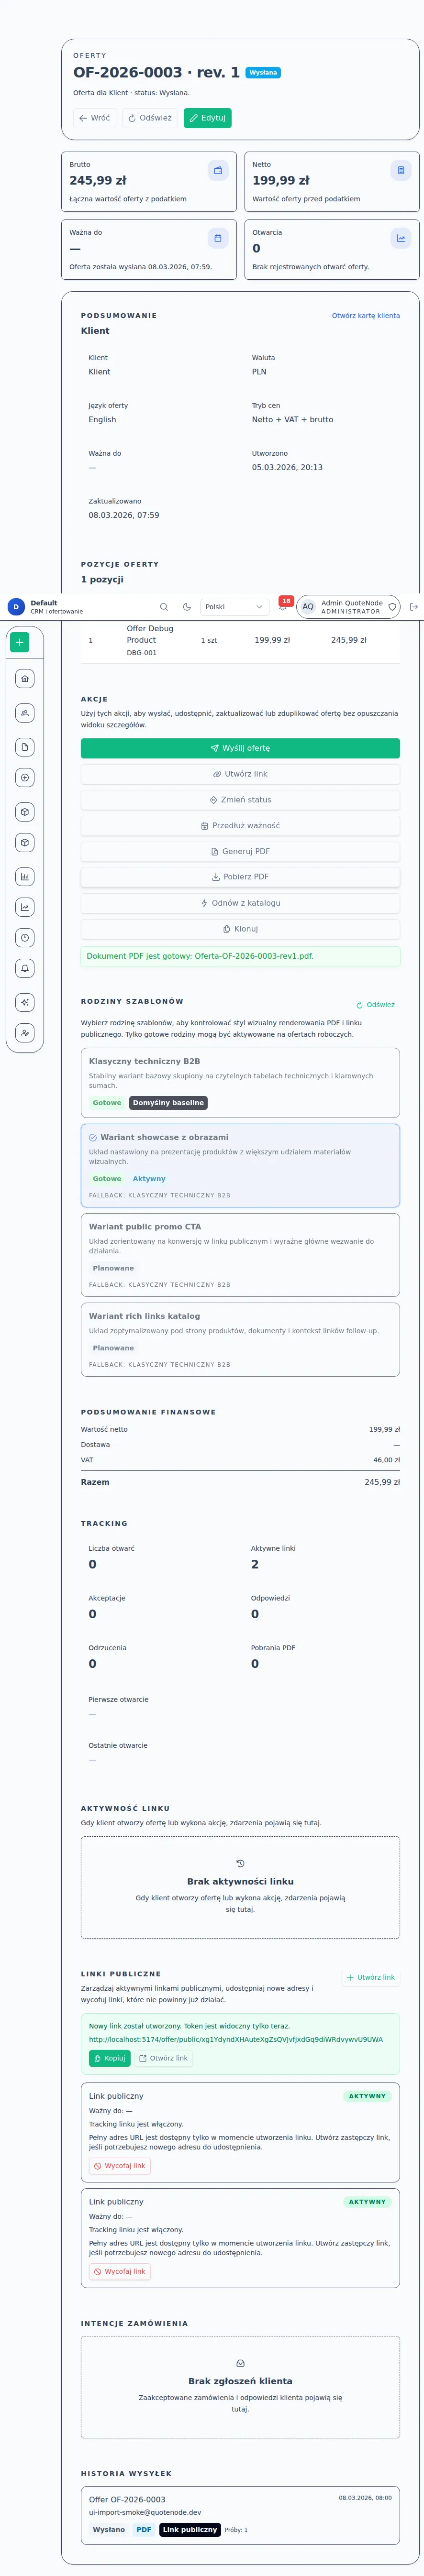Open the sidebar document icon
Image resolution: width=424 pixels, height=2576 pixels.
[25, 747]
